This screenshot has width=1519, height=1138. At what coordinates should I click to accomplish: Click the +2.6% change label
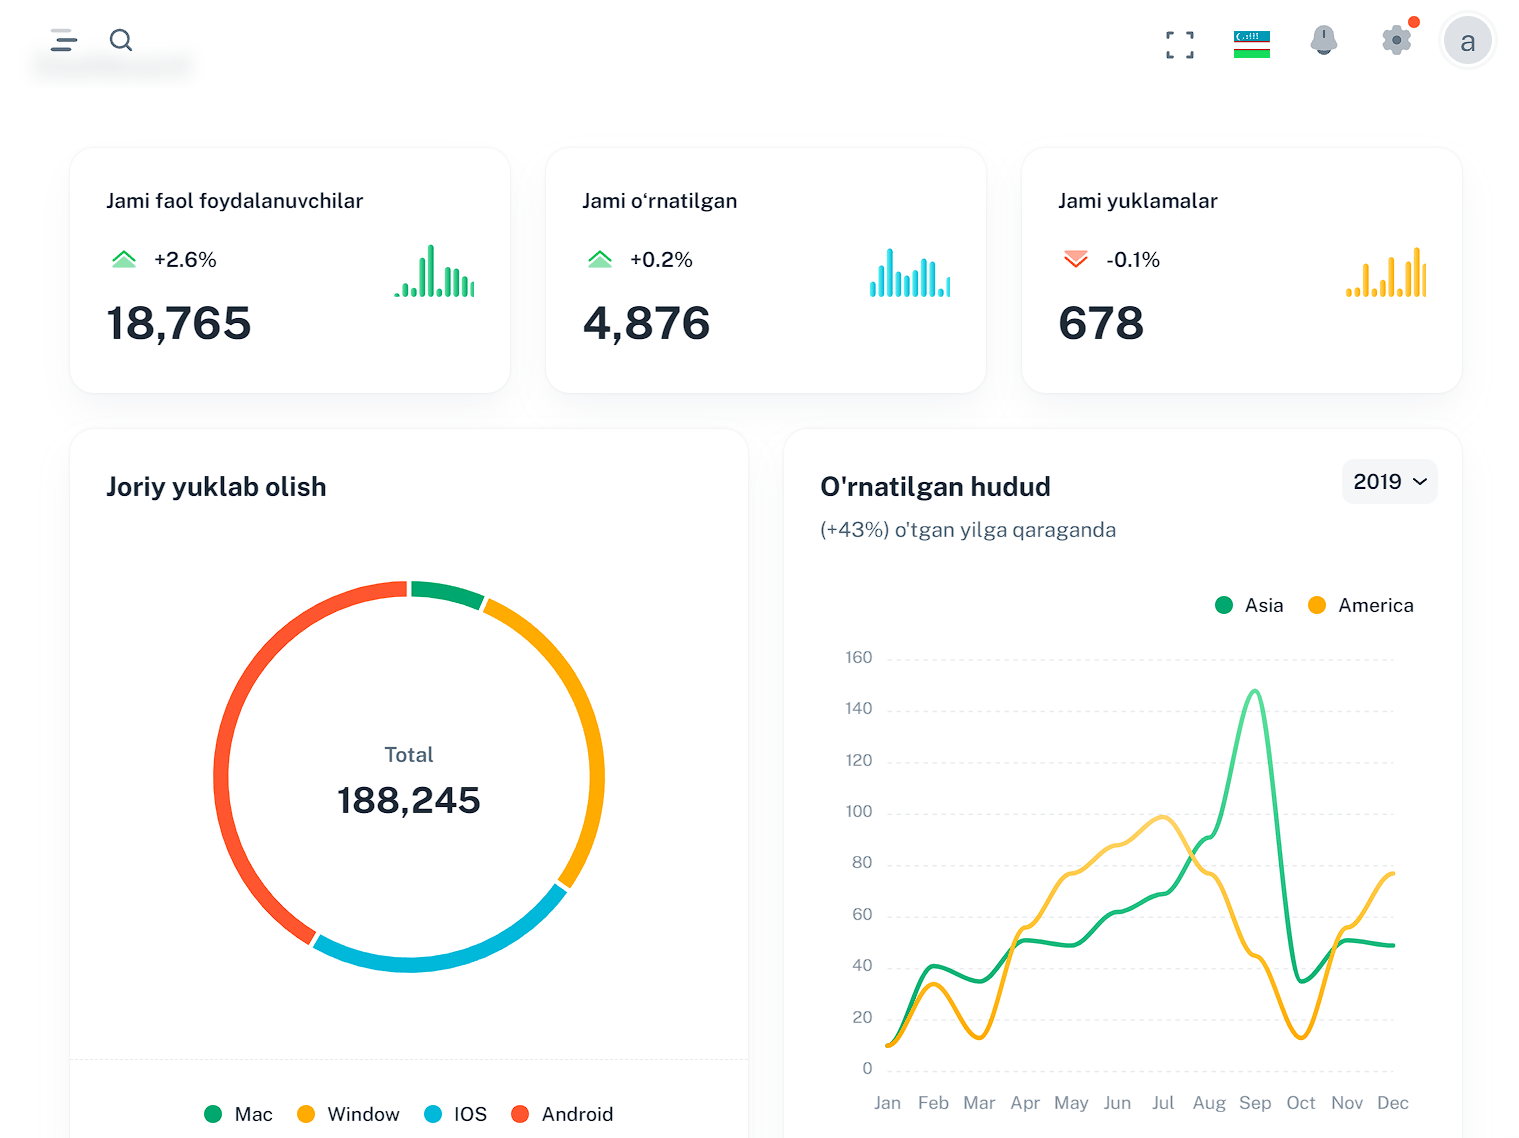(x=185, y=260)
